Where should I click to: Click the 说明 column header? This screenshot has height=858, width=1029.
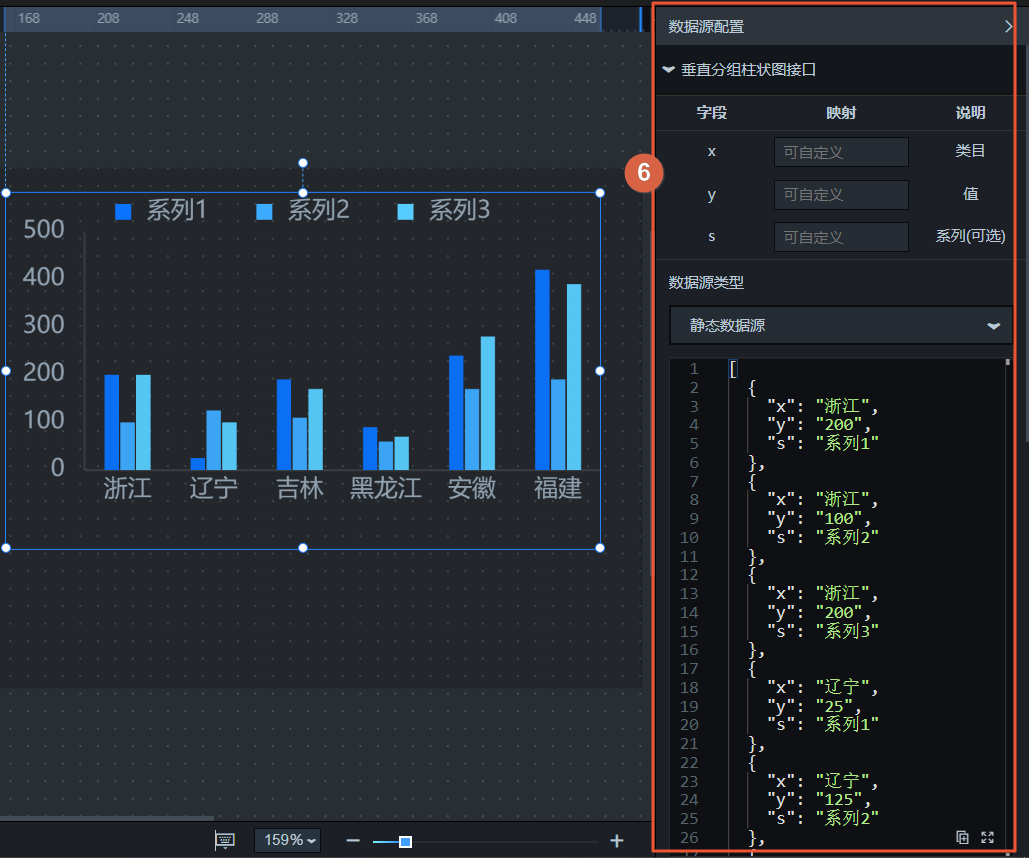coord(971,112)
